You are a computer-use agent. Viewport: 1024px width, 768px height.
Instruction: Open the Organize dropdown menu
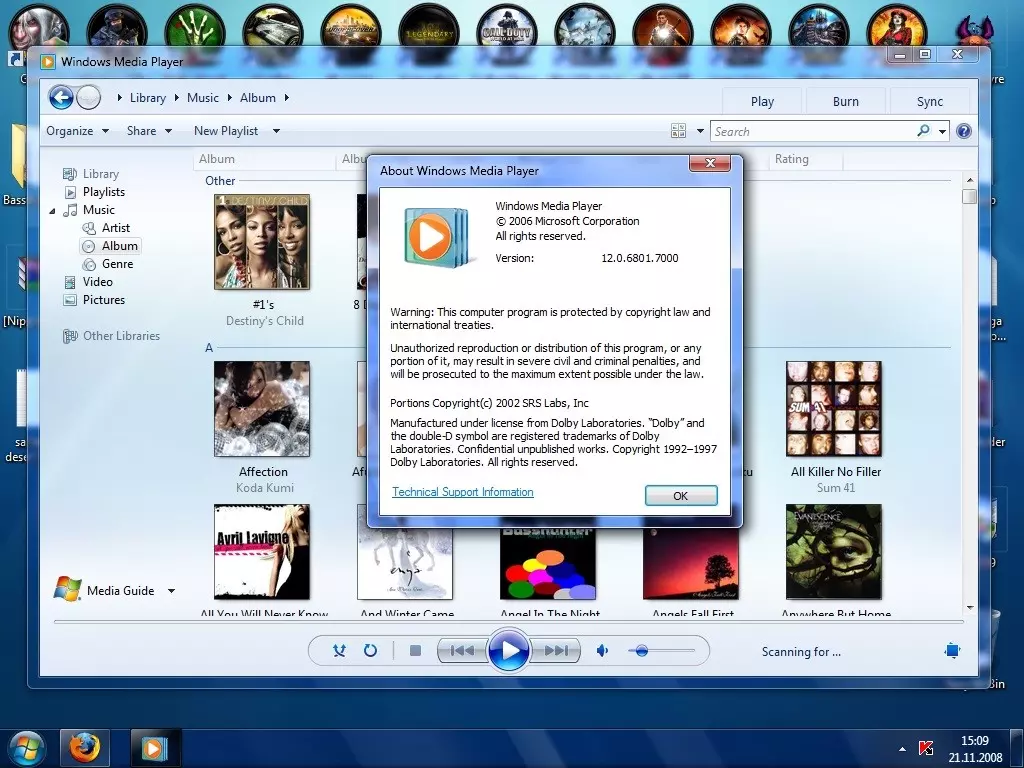point(77,131)
